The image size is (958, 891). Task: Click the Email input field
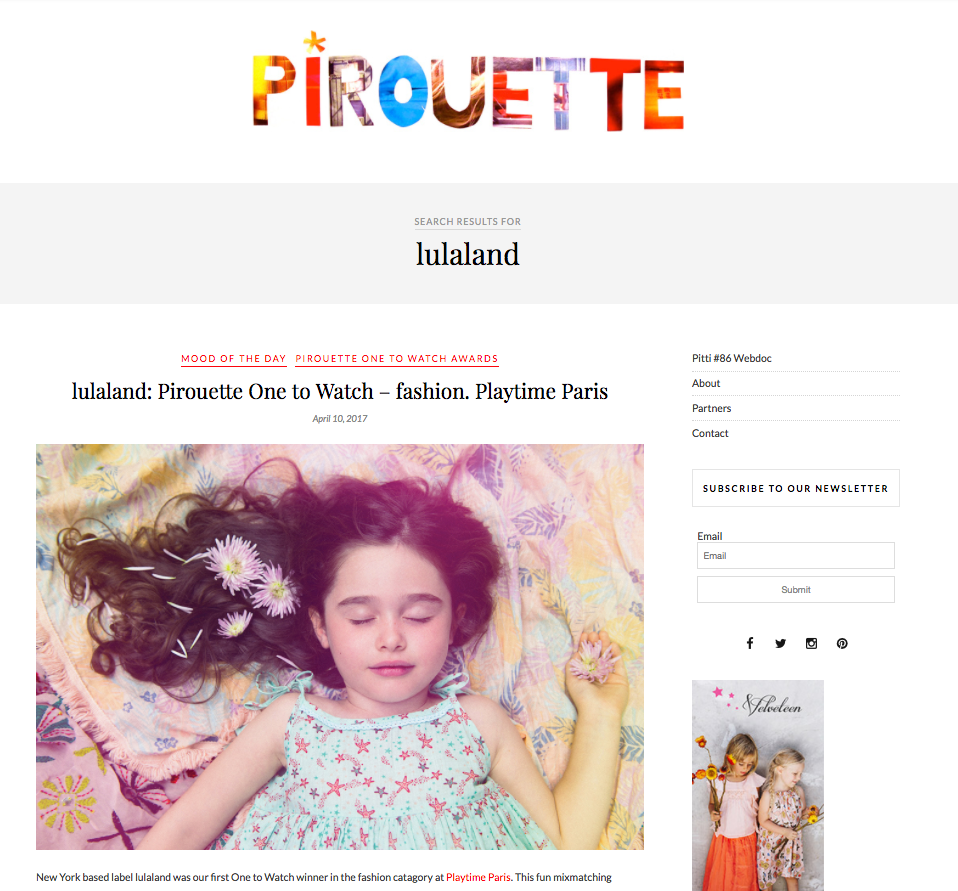pos(795,556)
